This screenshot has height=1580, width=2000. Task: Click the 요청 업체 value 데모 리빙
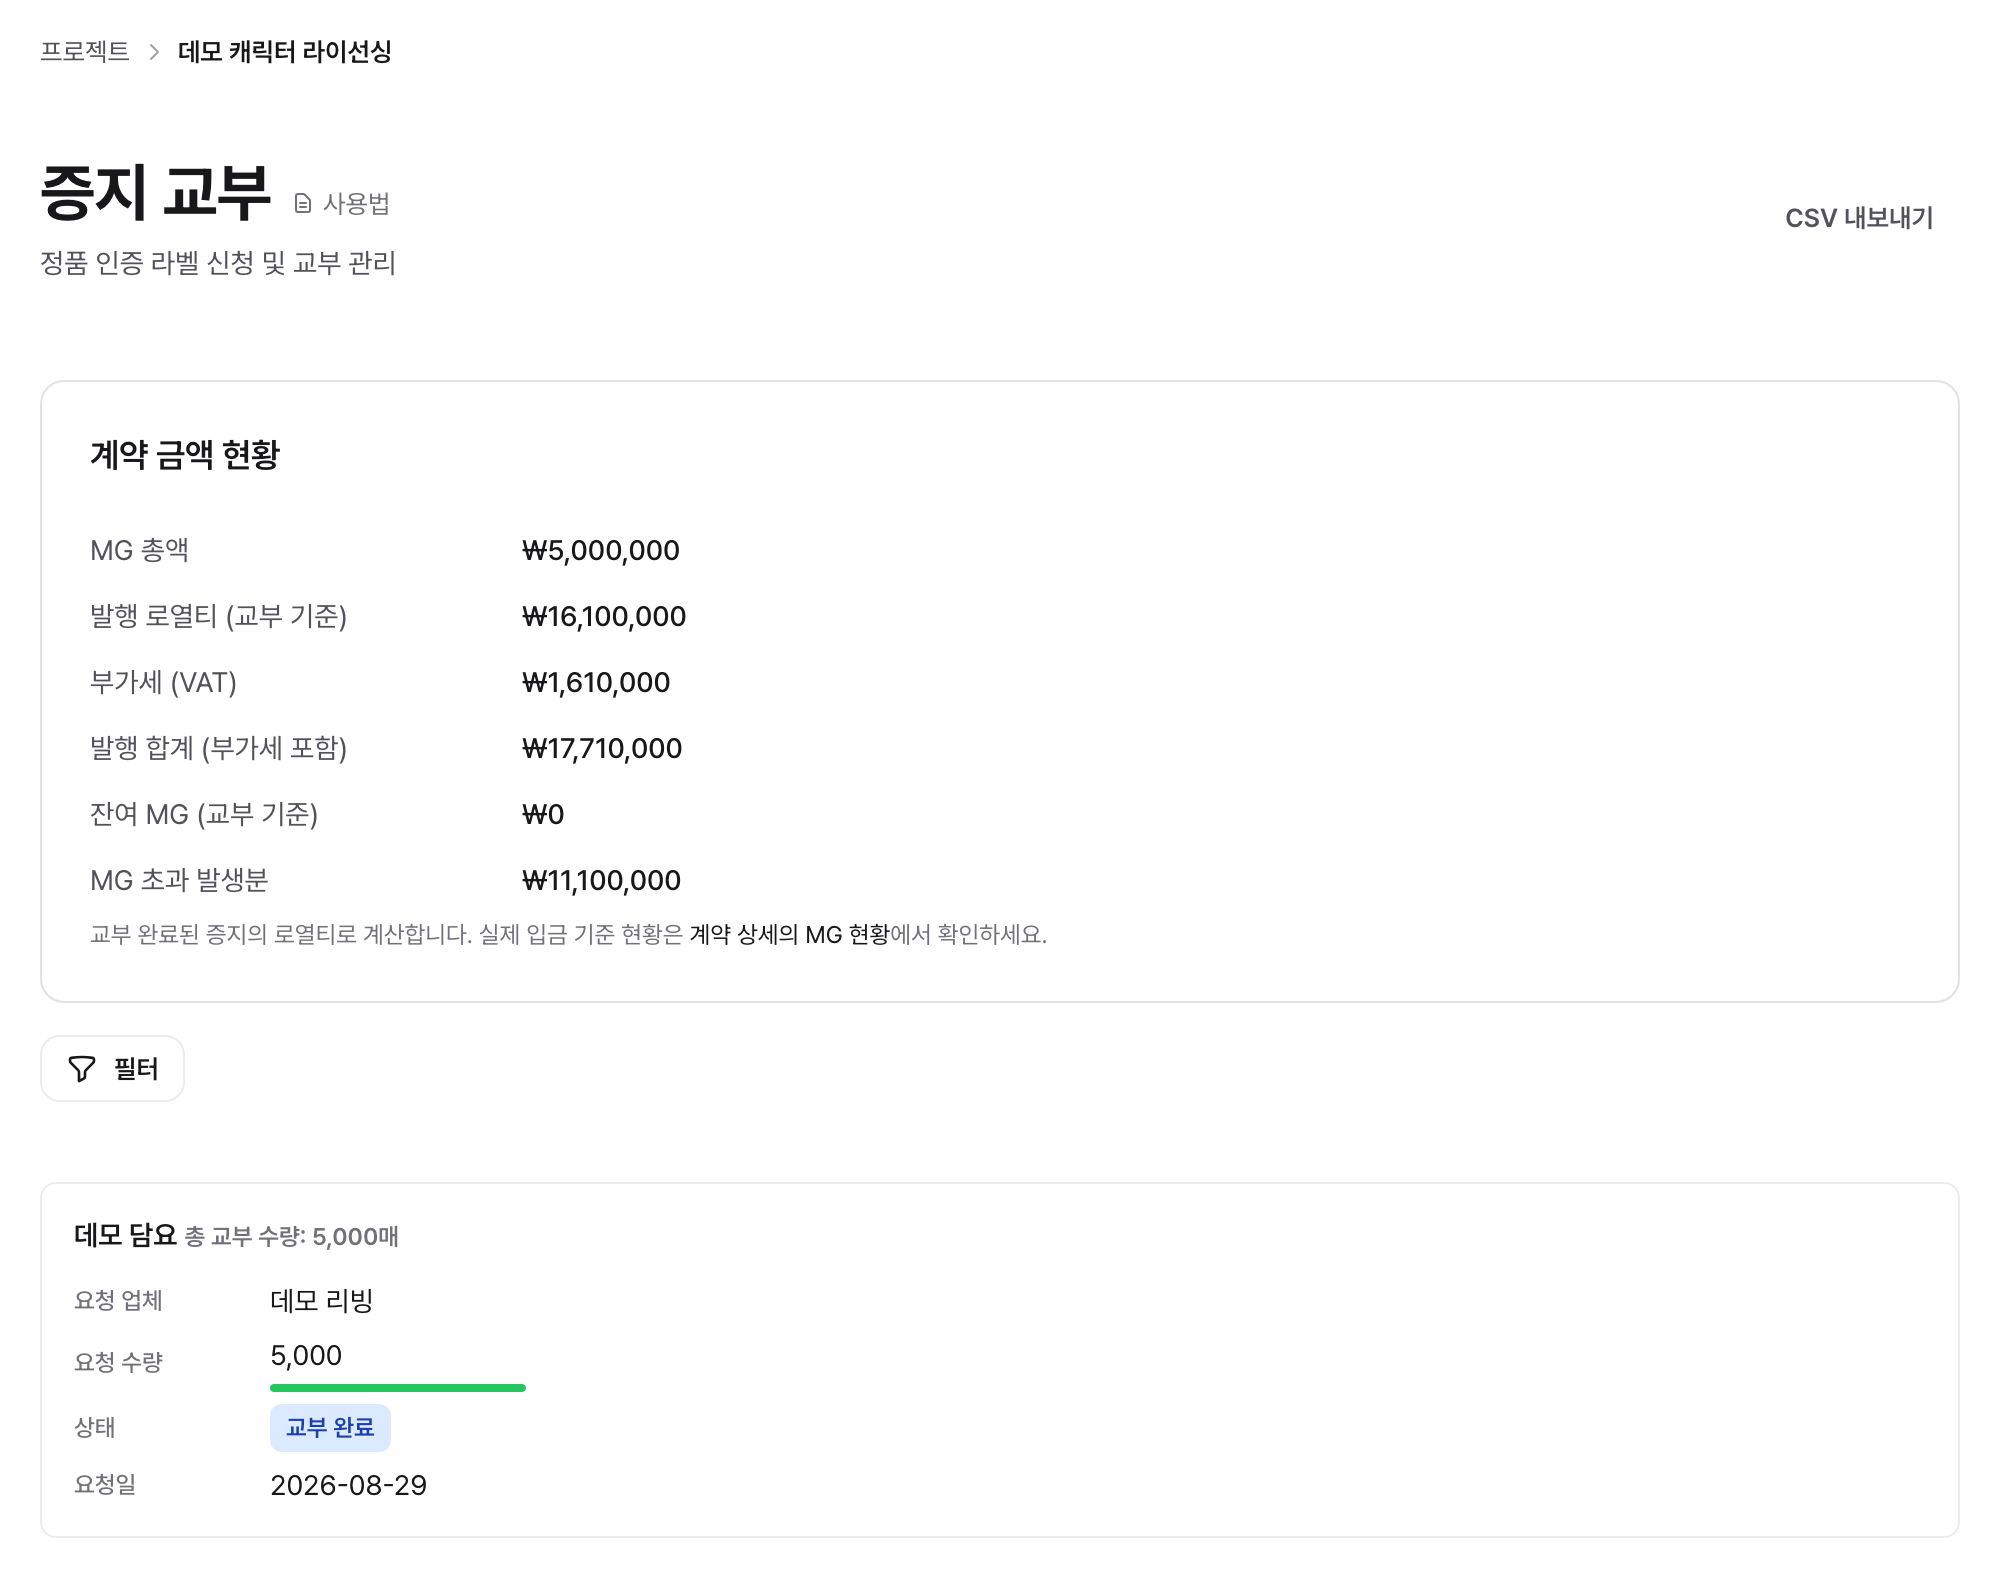322,1300
